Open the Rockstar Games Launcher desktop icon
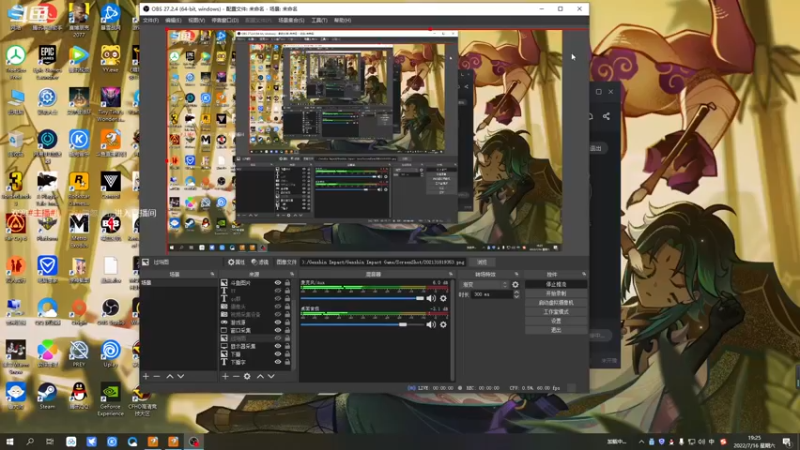The height and width of the screenshot is (450, 800). 79,189
